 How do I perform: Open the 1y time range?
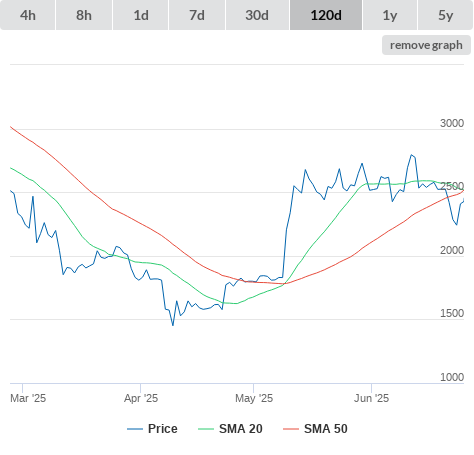click(x=390, y=15)
